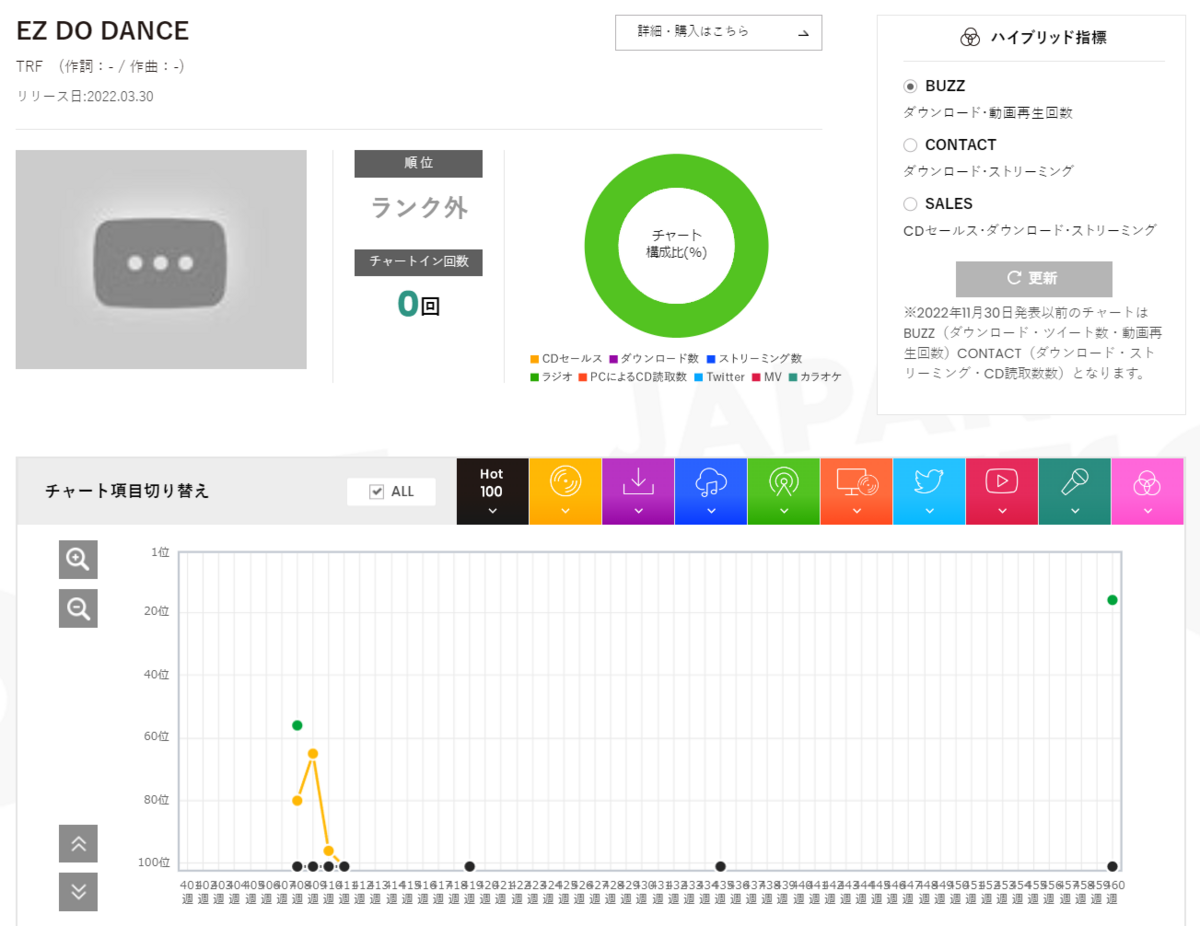Select the music video play icon tab
The height and width of the screenshot is (926, 1200).
point(1002,491)
